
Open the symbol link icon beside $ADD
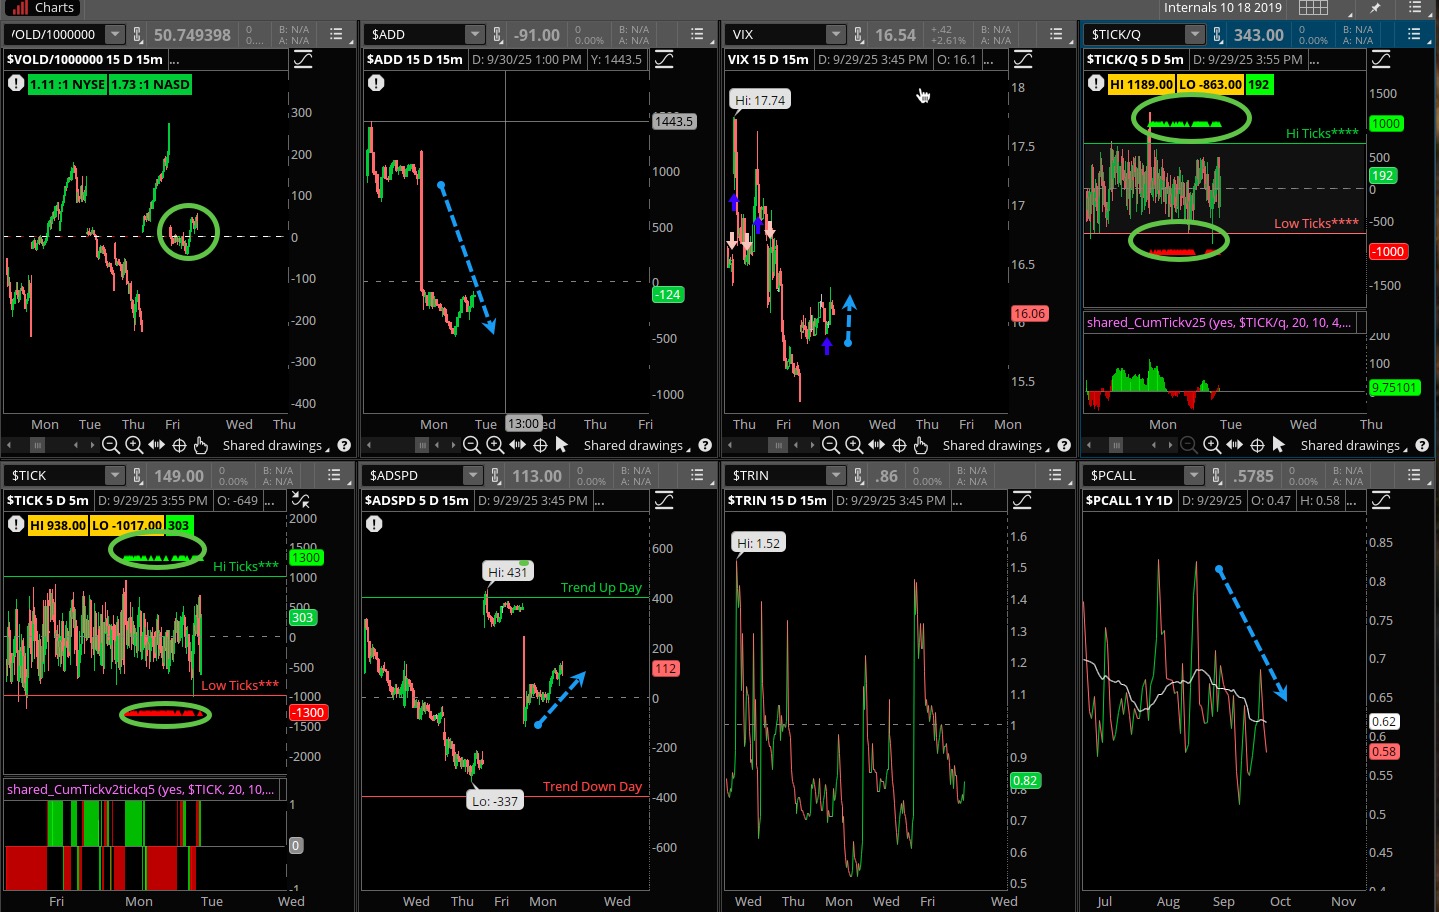[499, 35]
